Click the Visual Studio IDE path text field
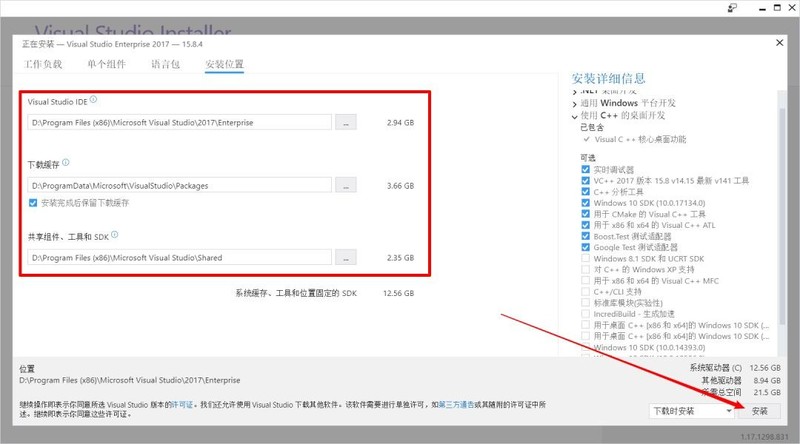The height and width of the screenshot is (444, 800). 180,122
